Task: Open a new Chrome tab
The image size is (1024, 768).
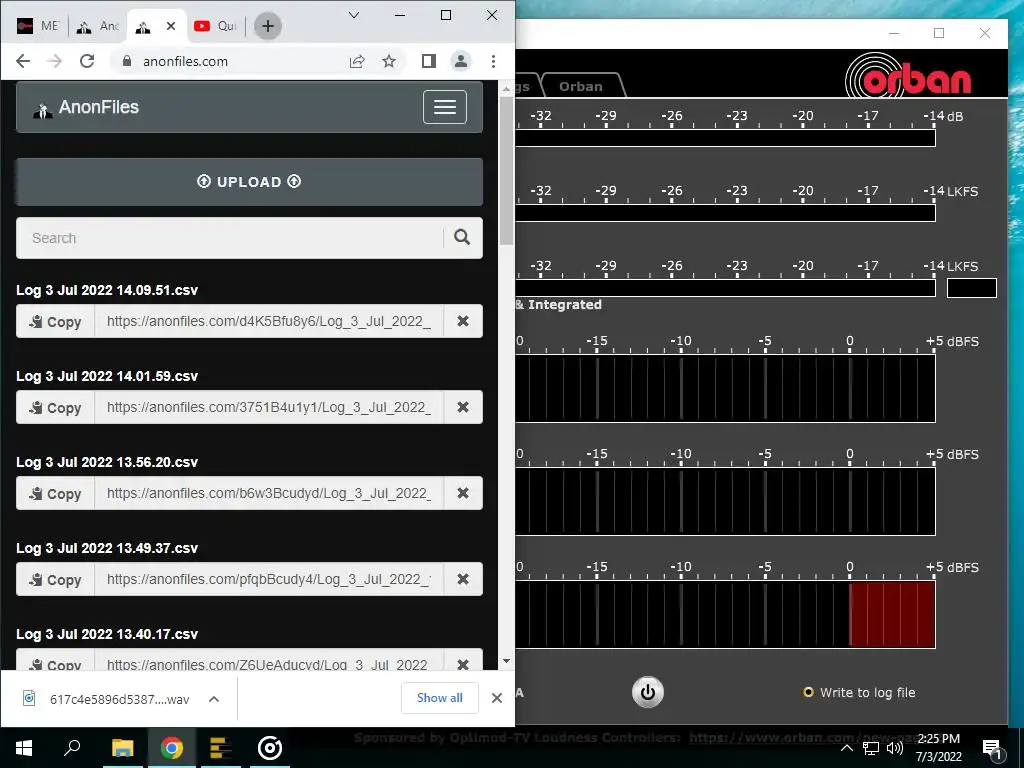Action: point(268,26)
